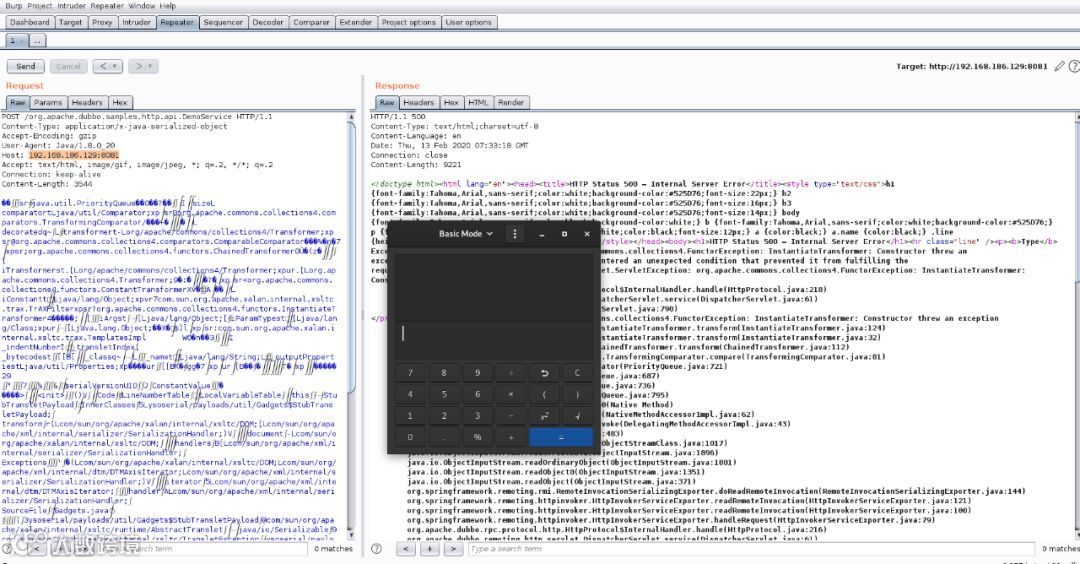Click the calculator digit 7
Image resolution: width=1080 pixels, height=564 pixels.
[411, 373]
